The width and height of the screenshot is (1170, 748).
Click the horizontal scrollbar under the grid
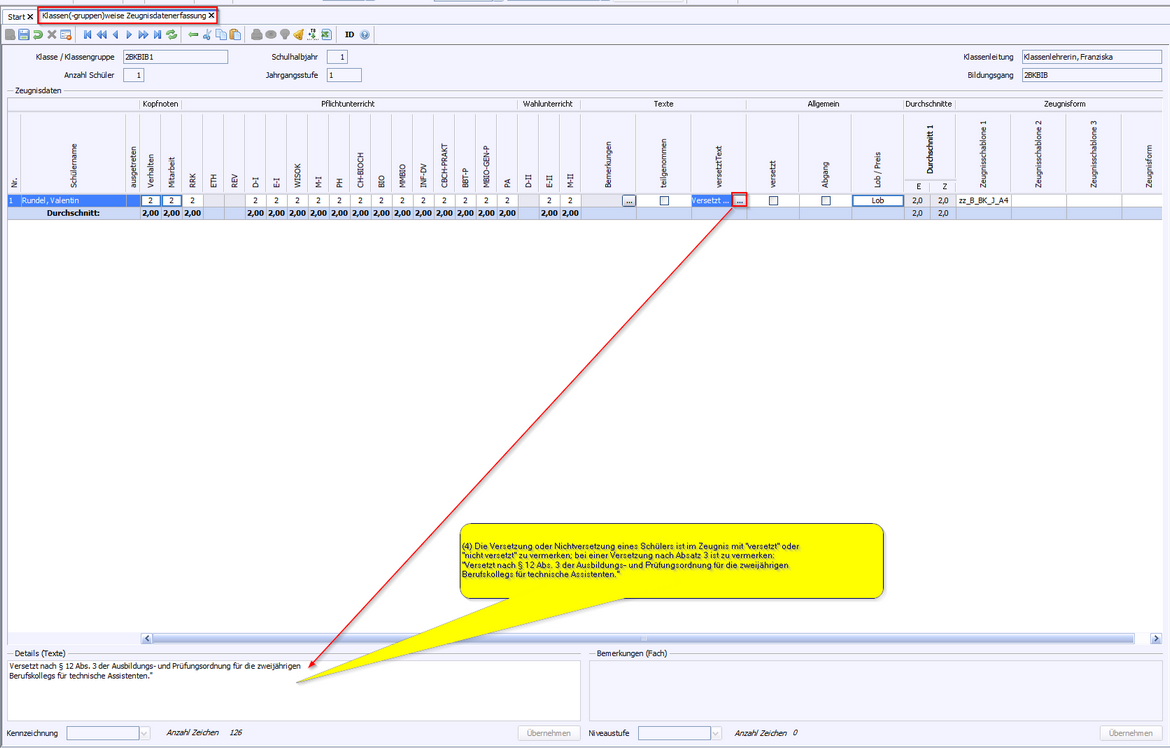click(x=640, y=638)
